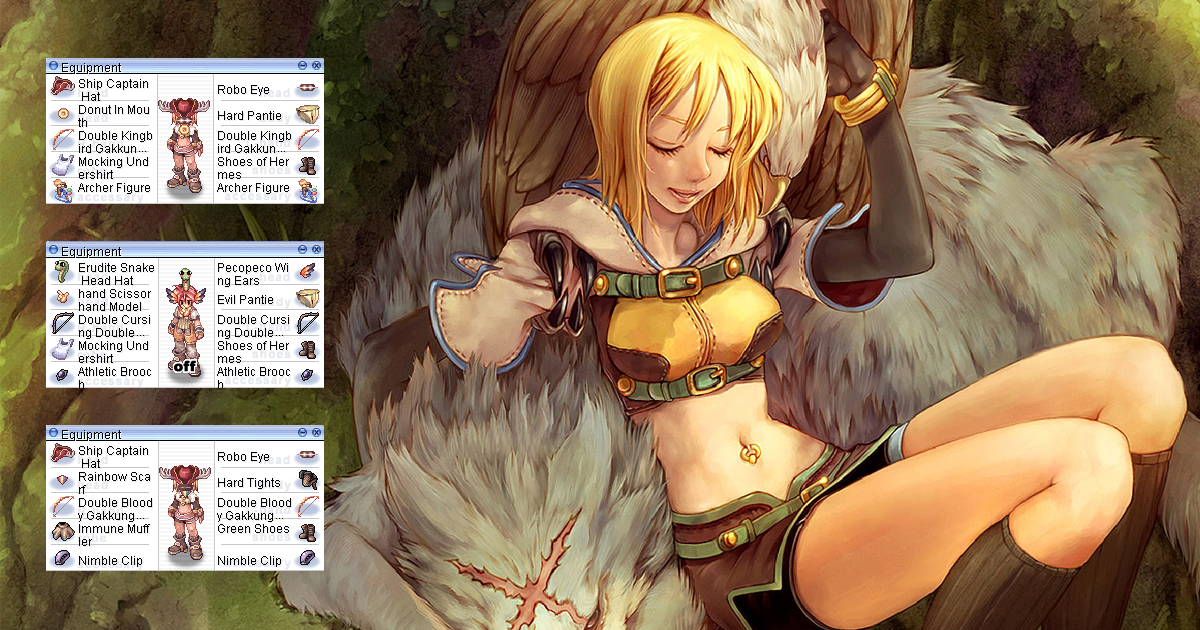
Task: Click Ship Captain Hat text in bottom Equipment window
Action: (x=113, y=457)
